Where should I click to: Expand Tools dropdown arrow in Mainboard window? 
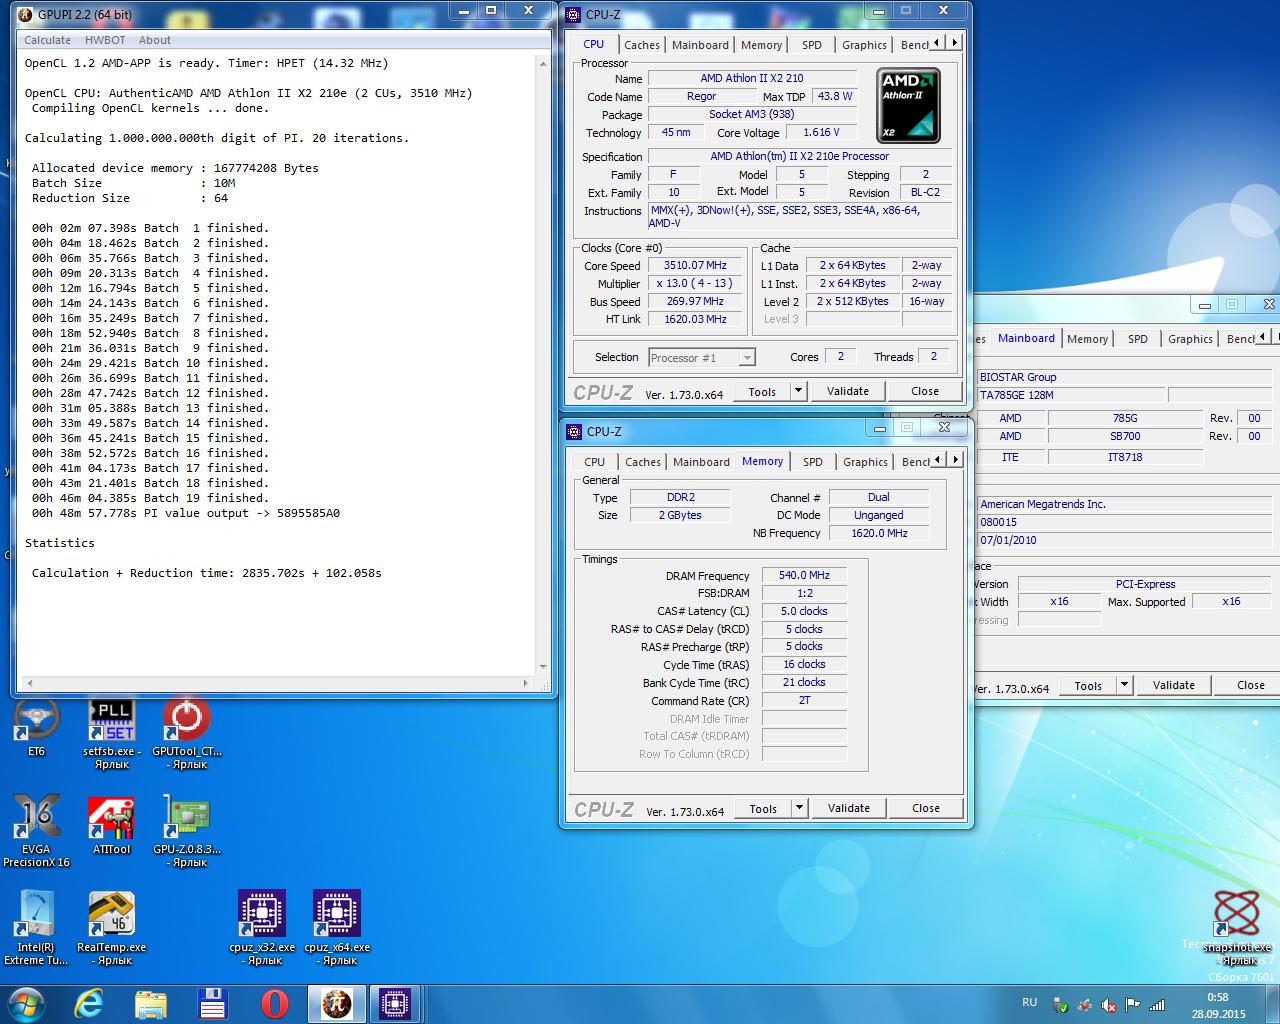pyautogui.click(x=1124, y=685)
